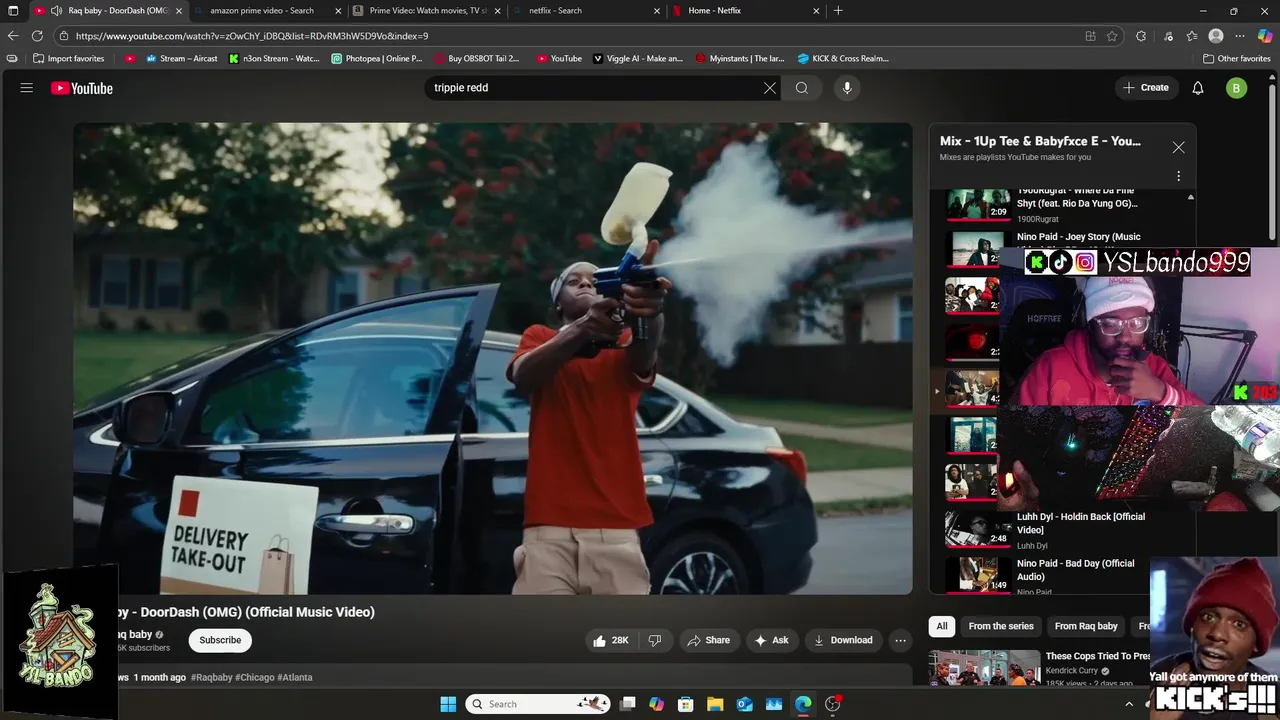Image resolution: width=1280 pixels, height=720 pixels.
Task: Subscribe to Raq baby channel
Action: point(220,640)
